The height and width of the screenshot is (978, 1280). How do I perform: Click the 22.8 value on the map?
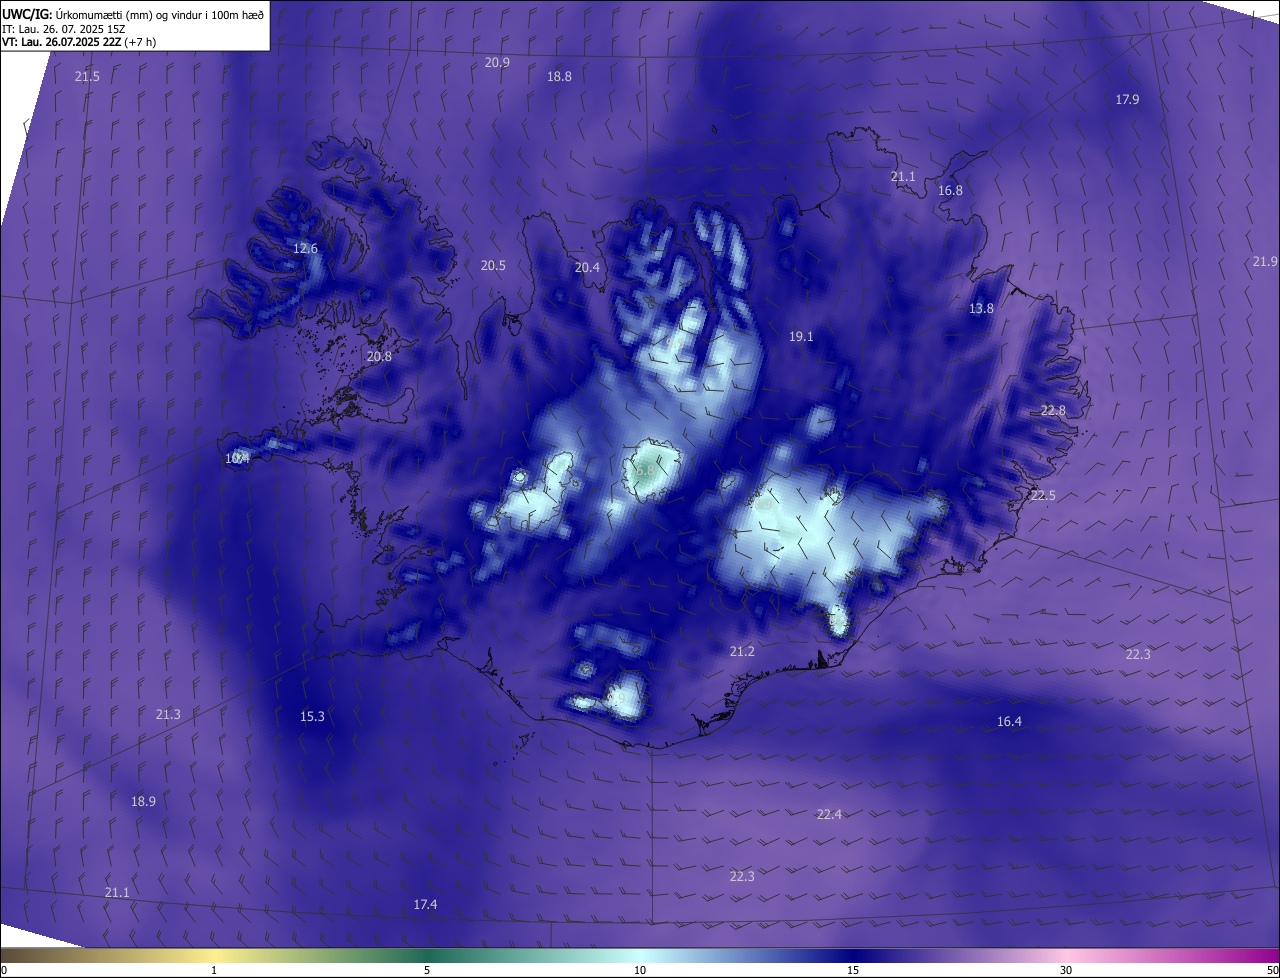tap(1053, 411)
